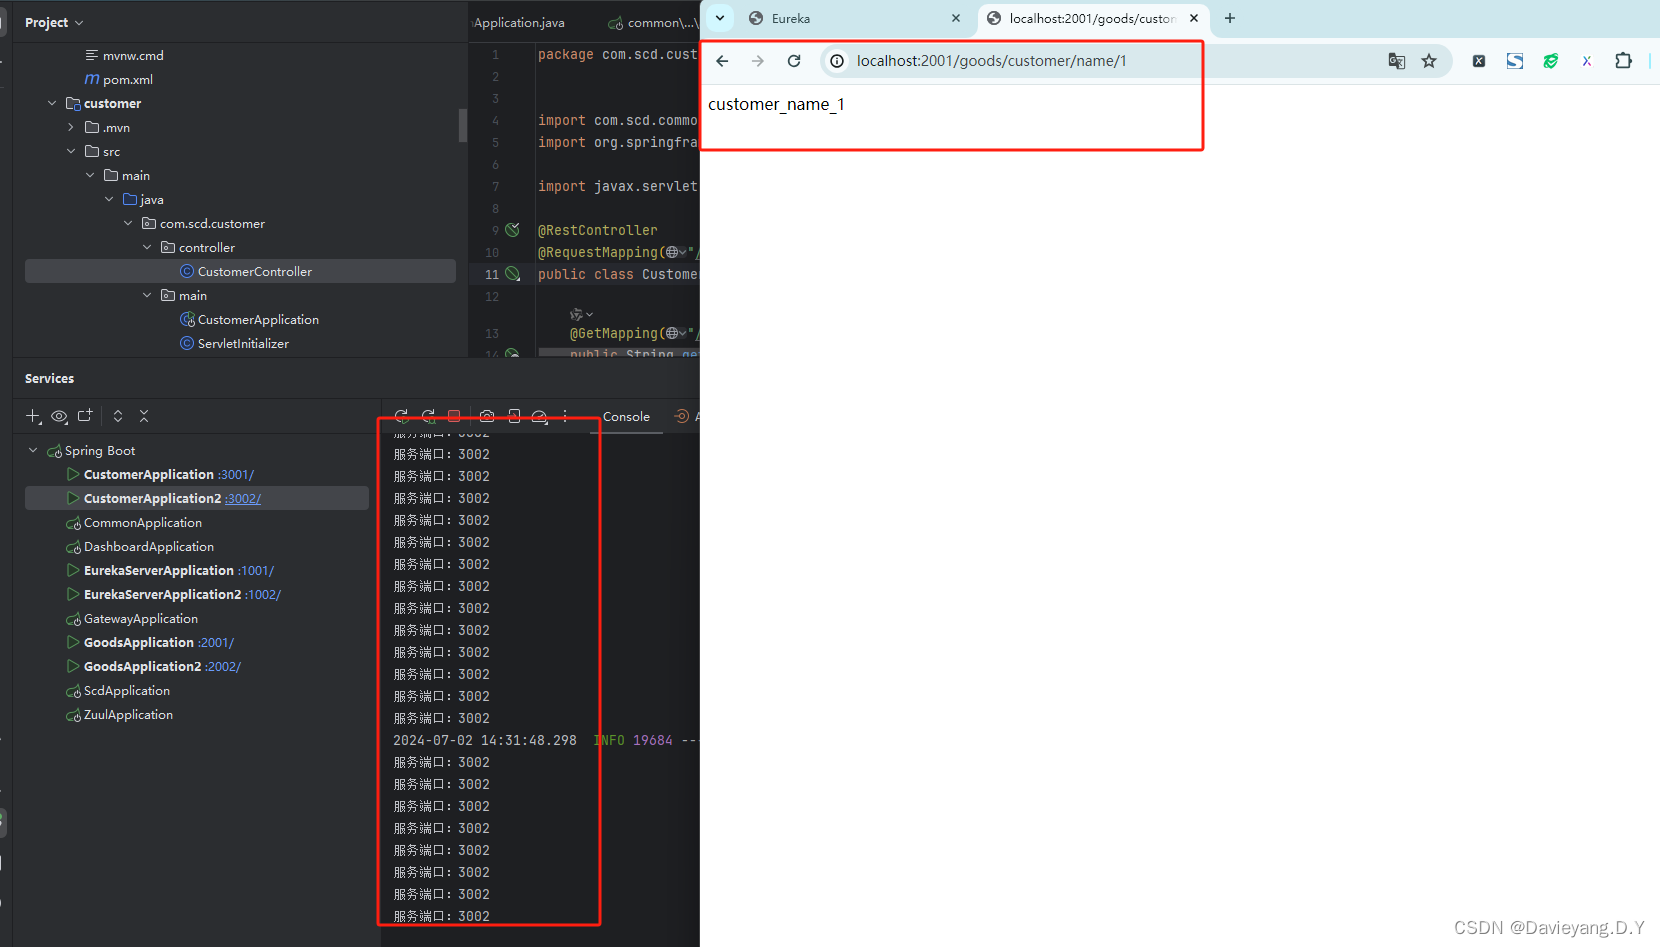1660x947 pixels.
Task: Stop the running CustomerApplication2 service
Action: coord(454,416)
